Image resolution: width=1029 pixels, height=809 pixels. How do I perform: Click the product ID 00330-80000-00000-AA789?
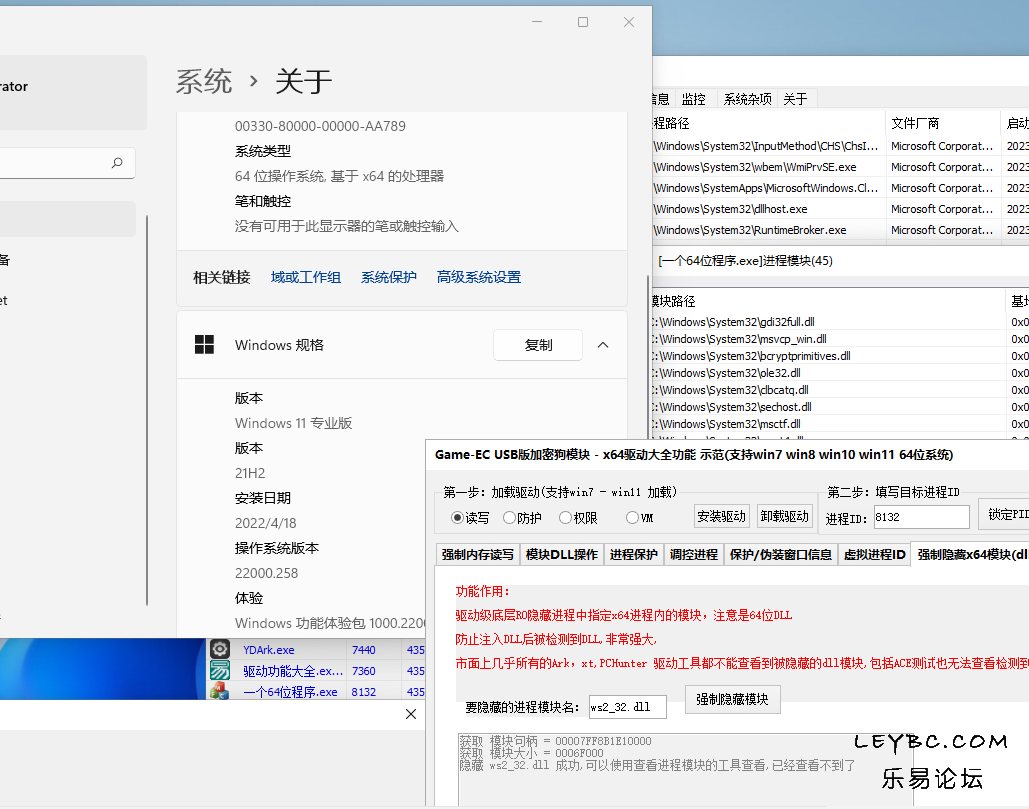pos(320,126)
